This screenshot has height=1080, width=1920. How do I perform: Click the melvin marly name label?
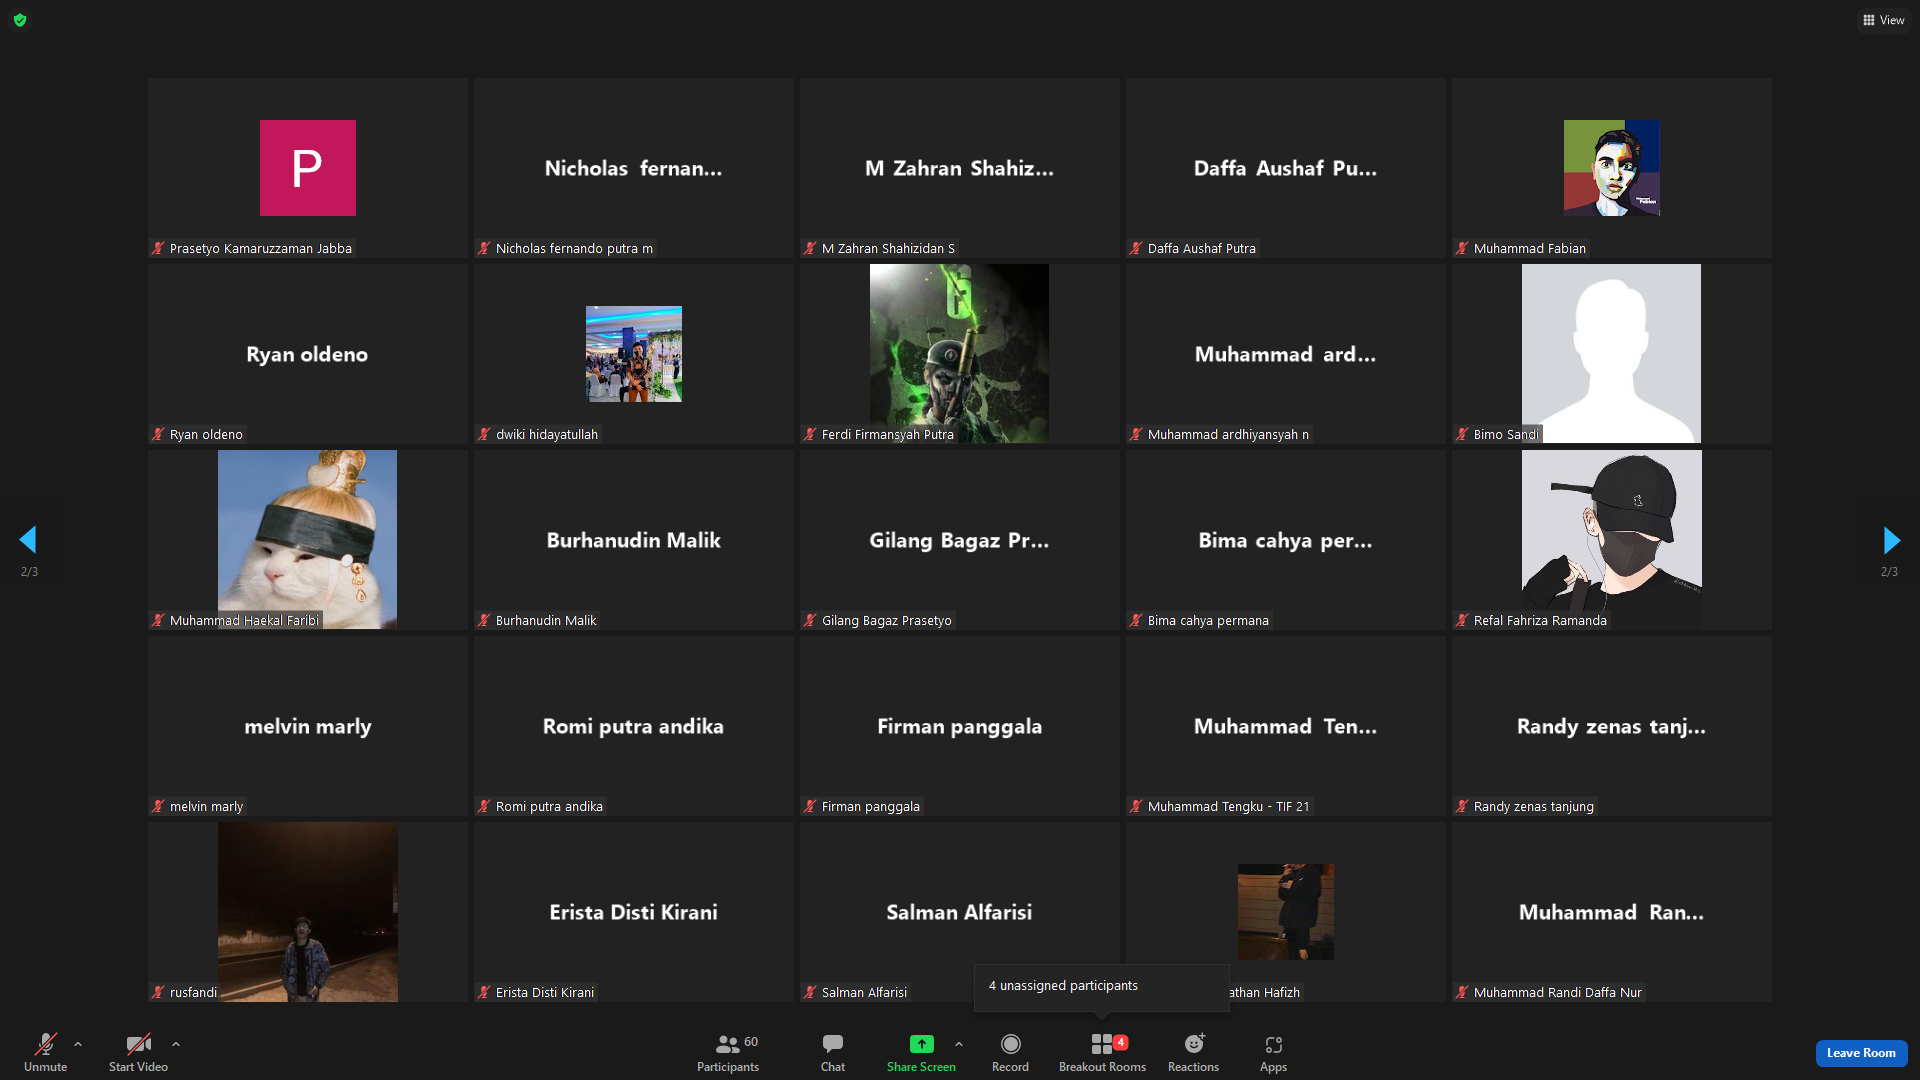click(206, 807)
